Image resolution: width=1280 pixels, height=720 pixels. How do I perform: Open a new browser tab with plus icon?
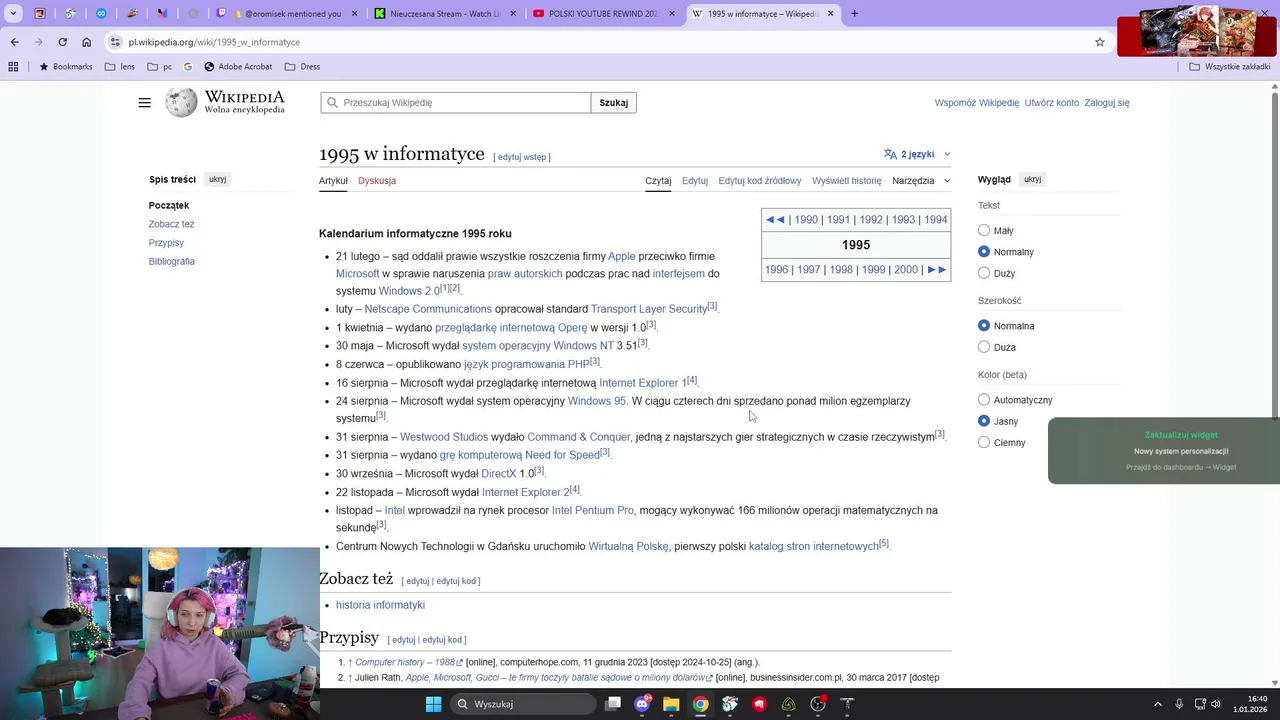[x=854, y=14]
